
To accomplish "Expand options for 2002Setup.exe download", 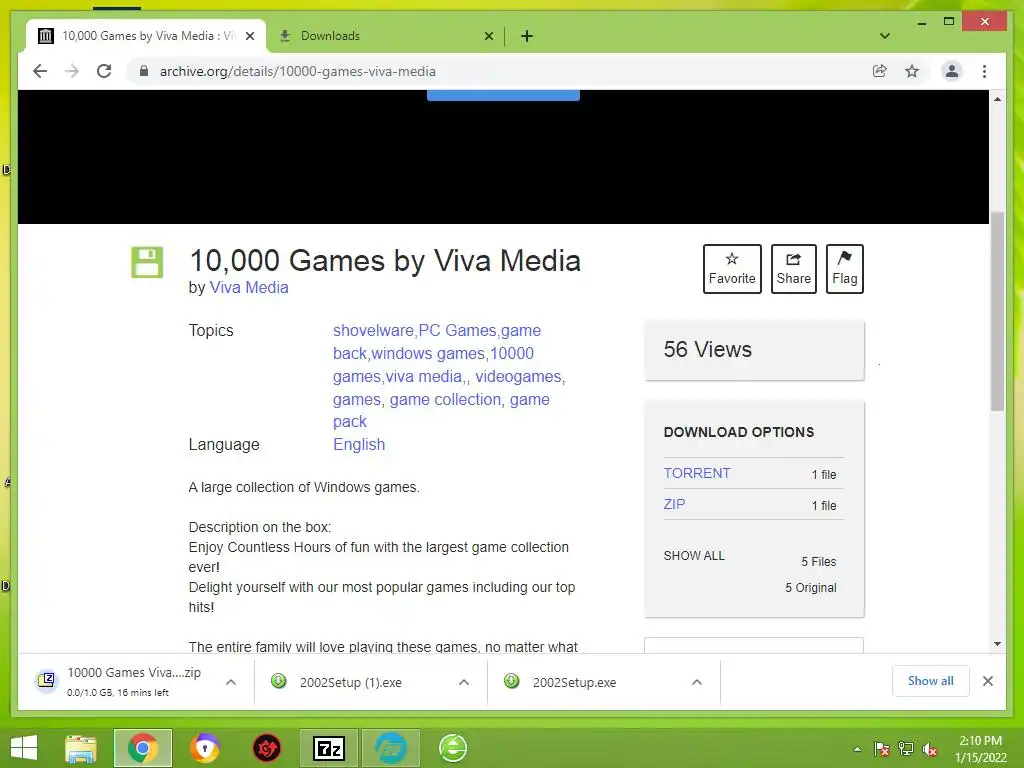I will click(x=697, y=682).
